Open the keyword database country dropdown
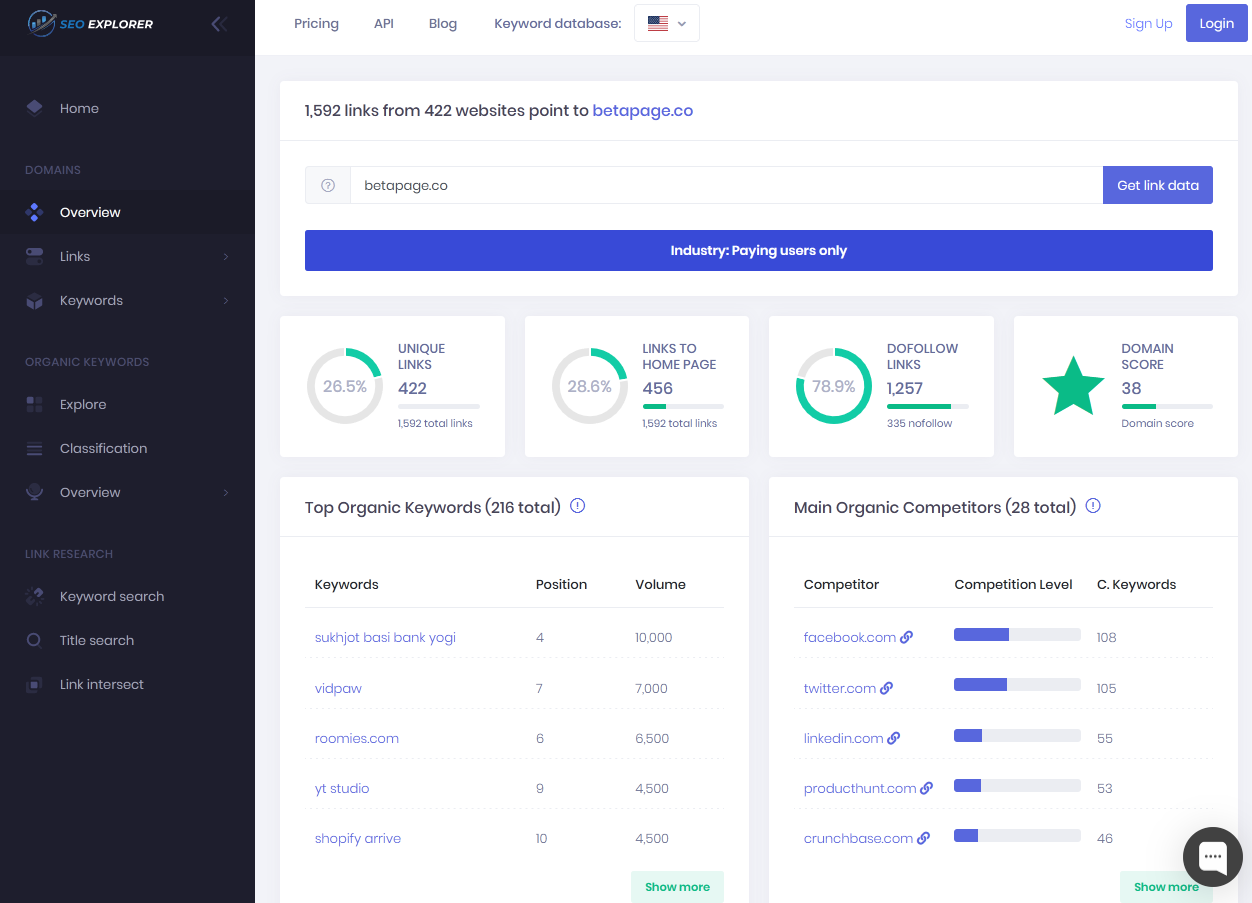1252x903 pixels. pos(667,23)
